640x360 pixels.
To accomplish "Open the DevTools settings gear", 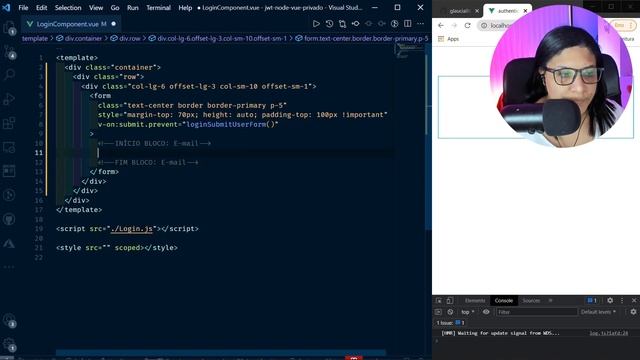I will coord(610,300).
